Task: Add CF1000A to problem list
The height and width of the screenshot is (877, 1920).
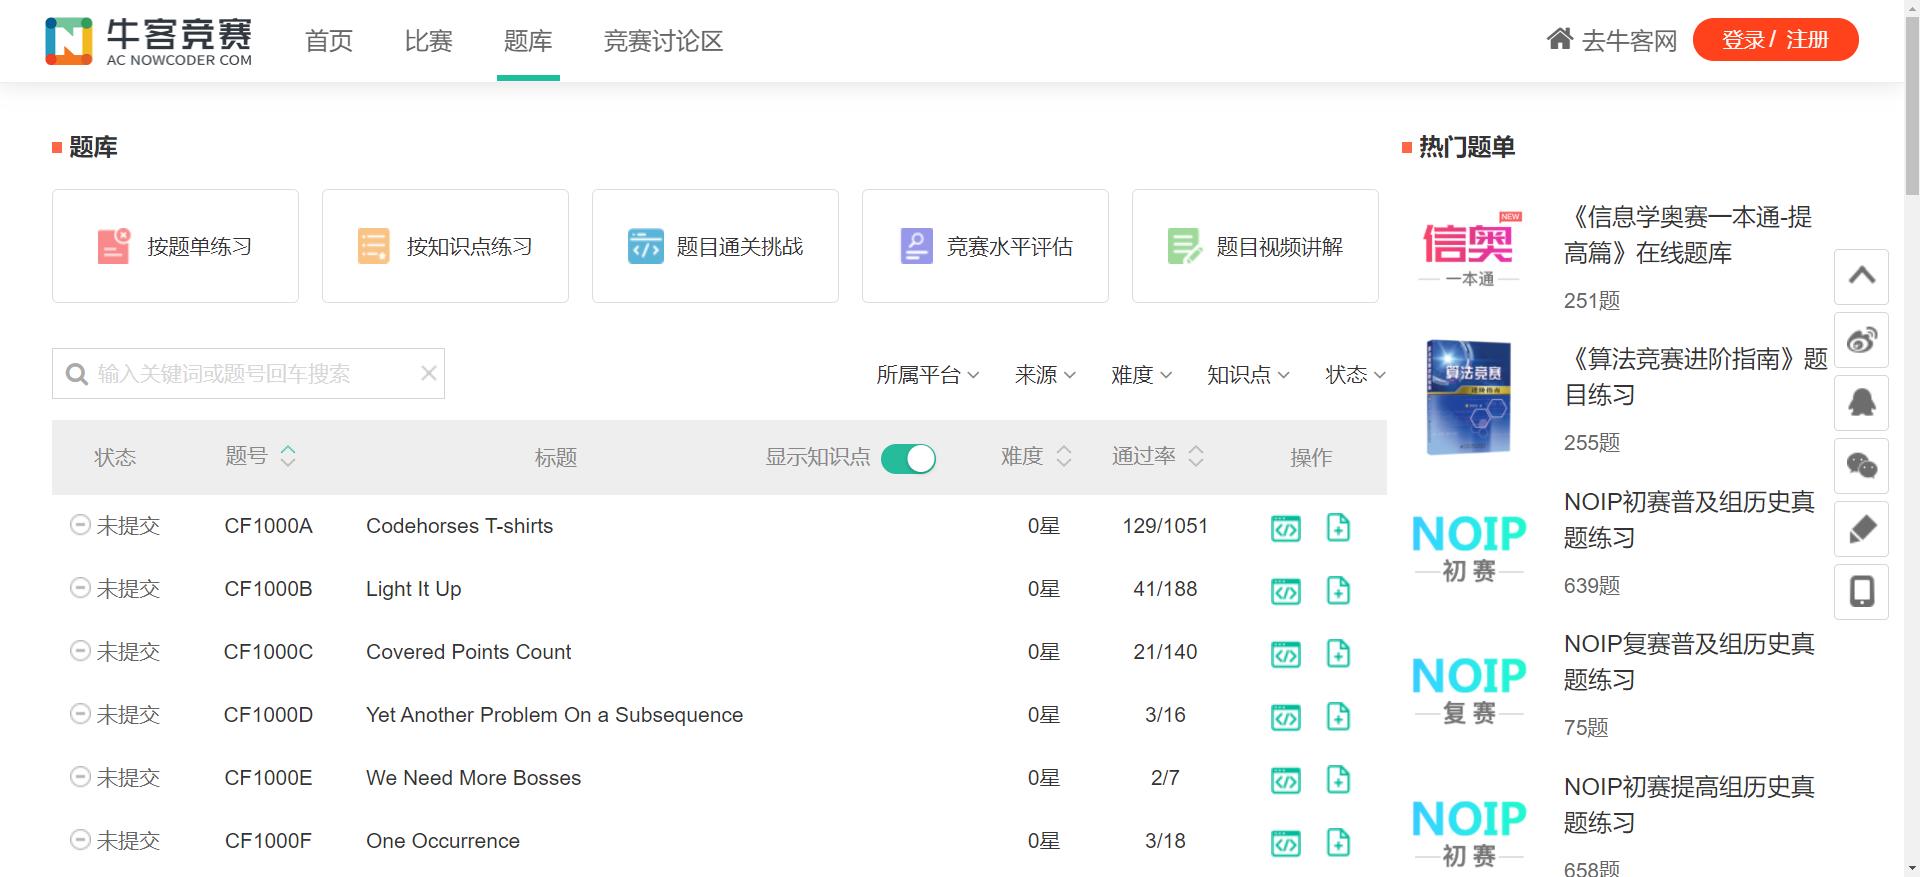Action: (1338, 527)
